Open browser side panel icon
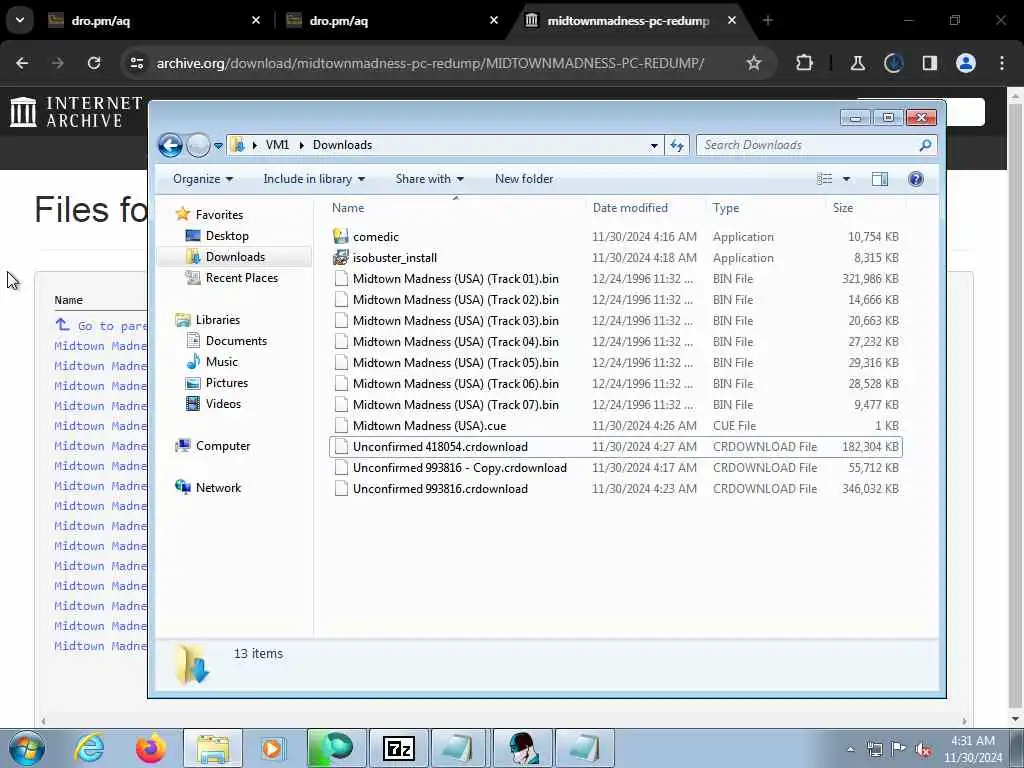Image resolution: width=1024 pixels, height=768 pixels. 929,63
